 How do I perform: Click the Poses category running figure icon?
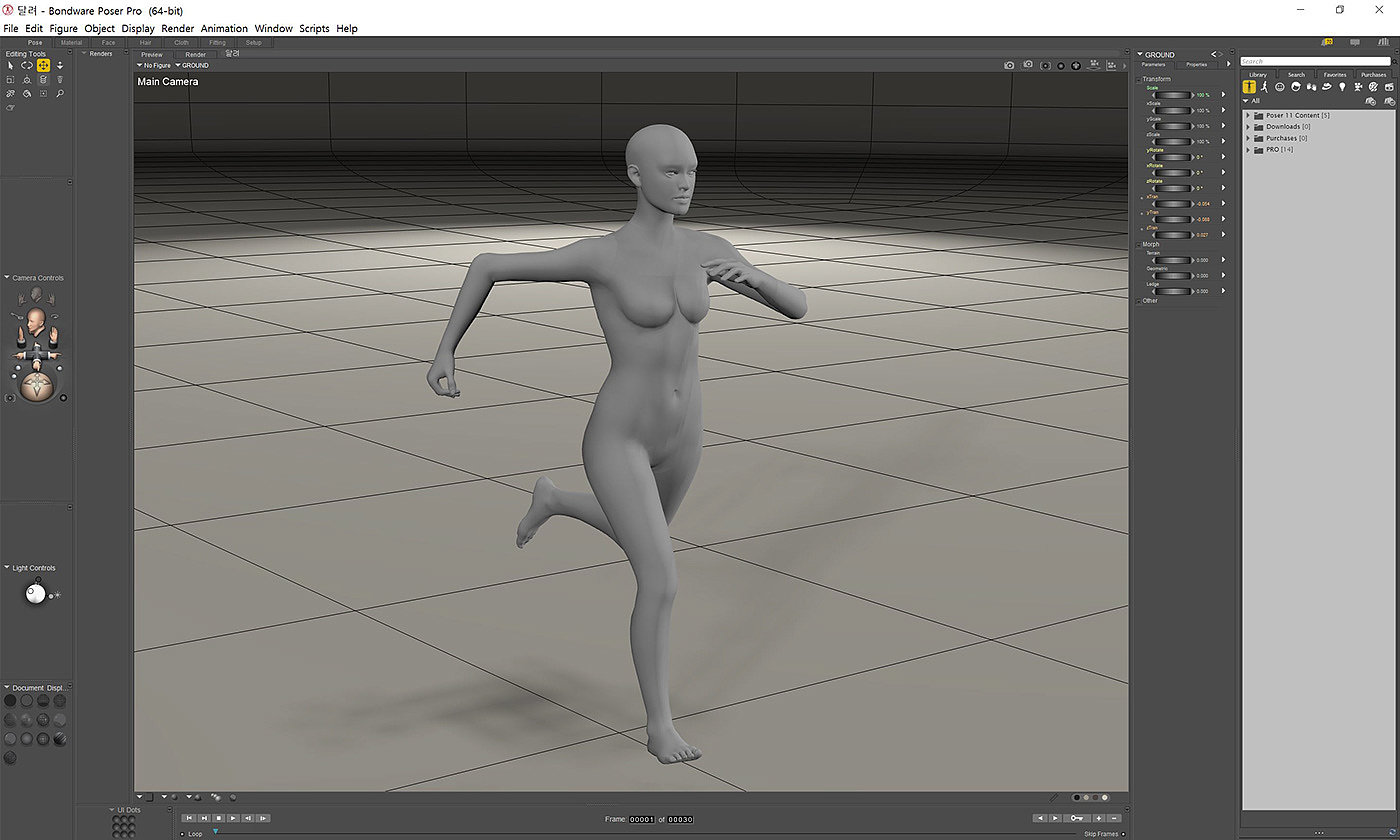click(x=1264, y=87)
